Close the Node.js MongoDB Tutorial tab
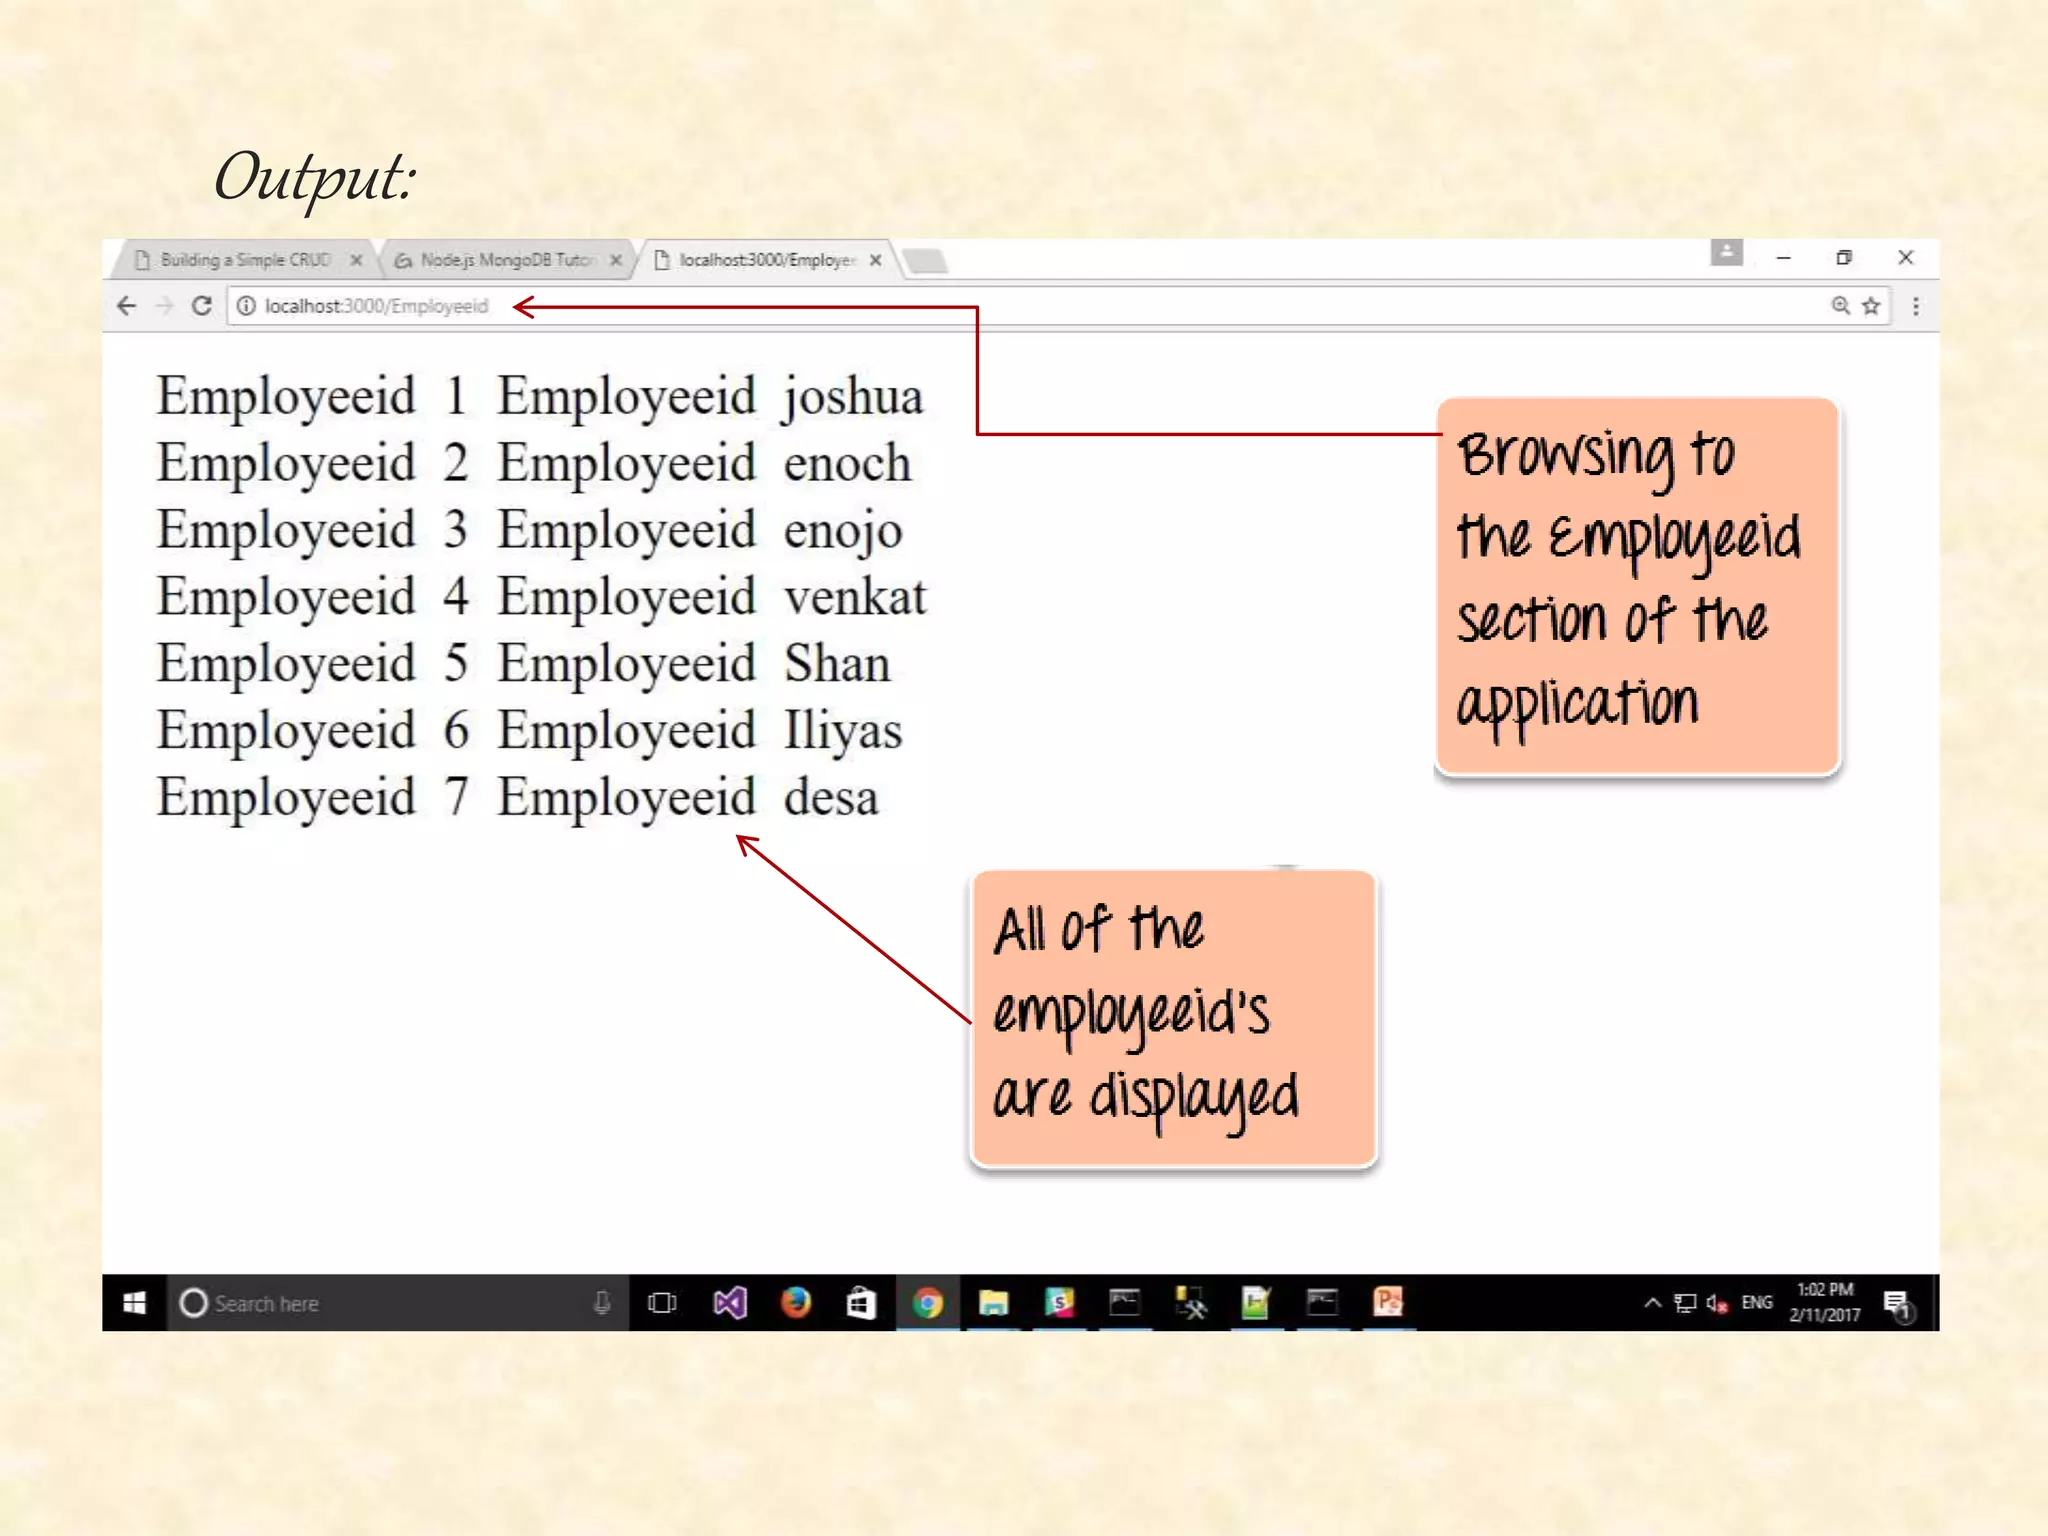 [616, 260]
